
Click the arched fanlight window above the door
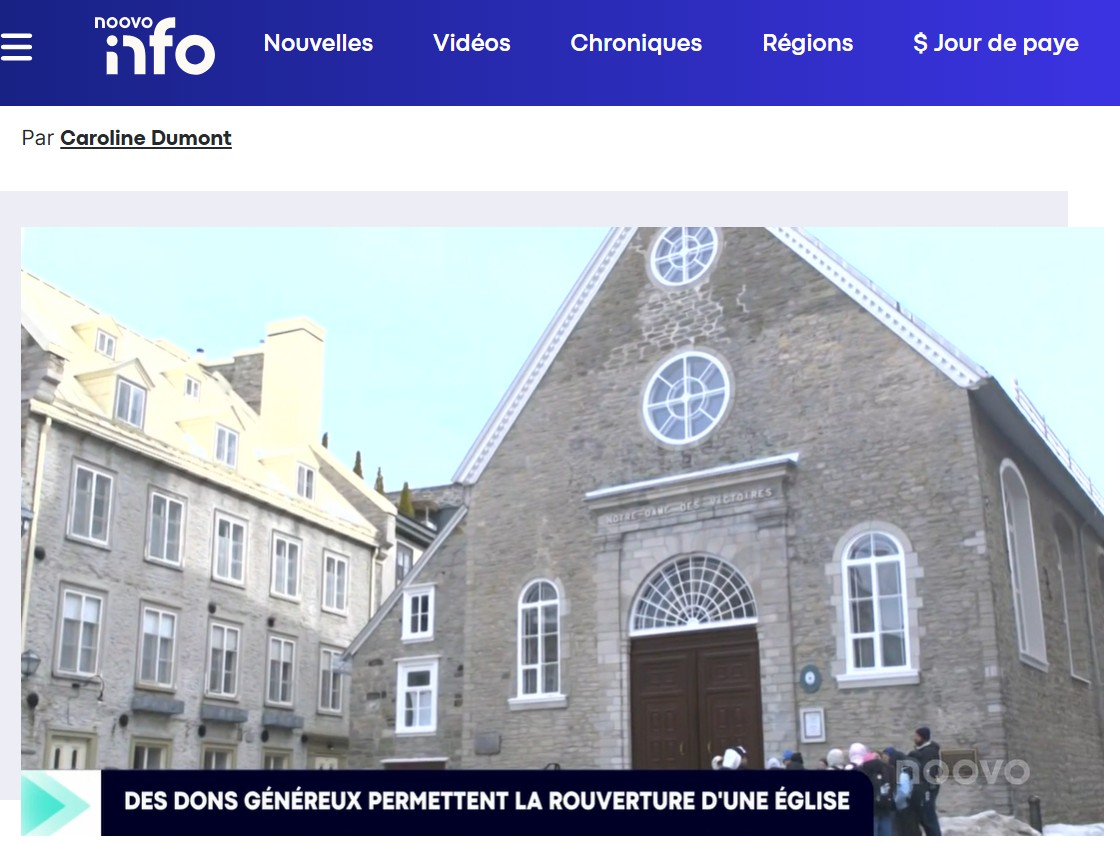click(x=693, y=594)
